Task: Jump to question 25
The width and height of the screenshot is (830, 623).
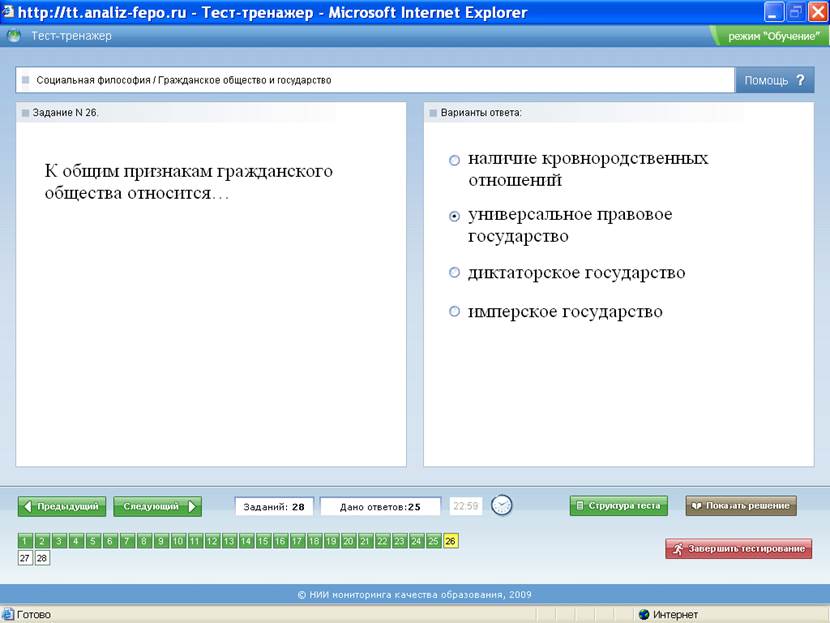Action: click(433, 541)
